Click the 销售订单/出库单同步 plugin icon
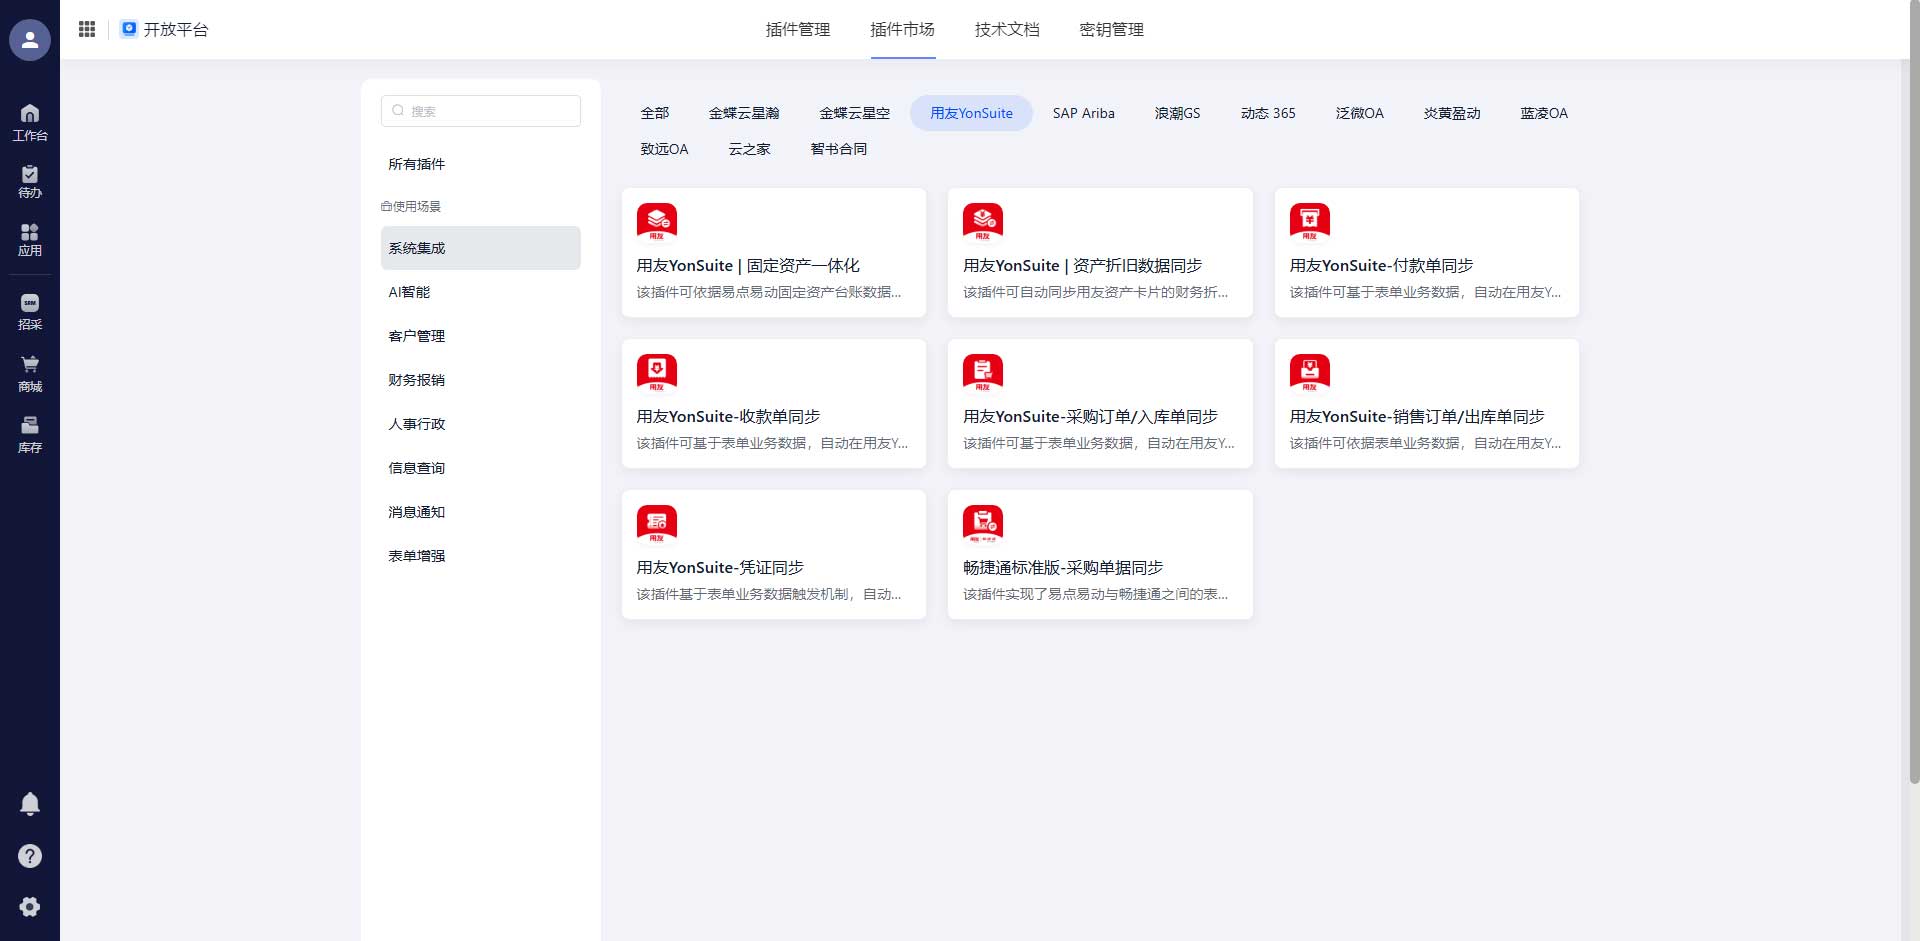 [x=1310, y=373]
